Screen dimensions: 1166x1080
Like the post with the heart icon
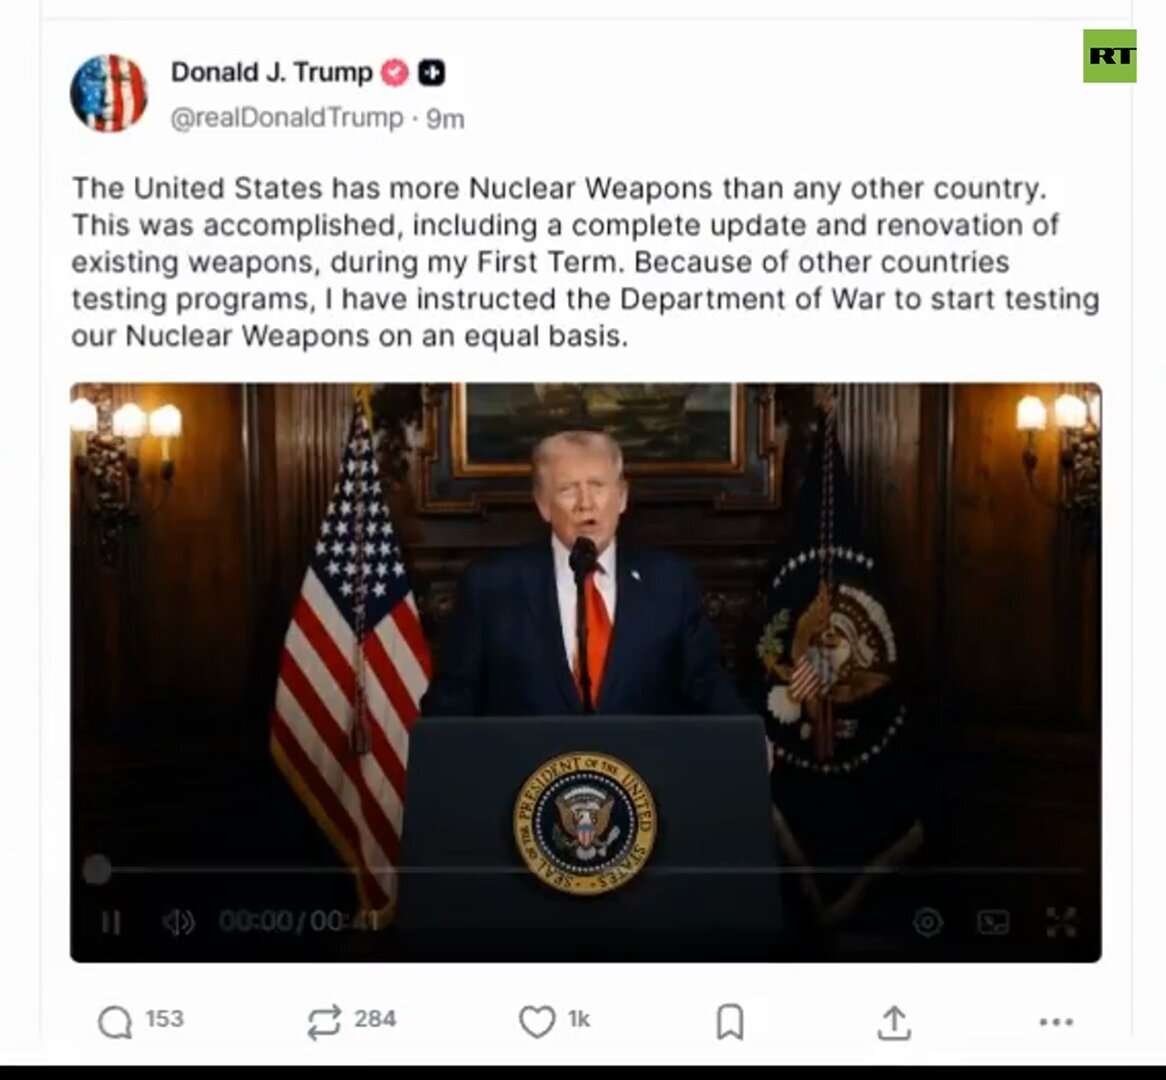coord(537,1020)
